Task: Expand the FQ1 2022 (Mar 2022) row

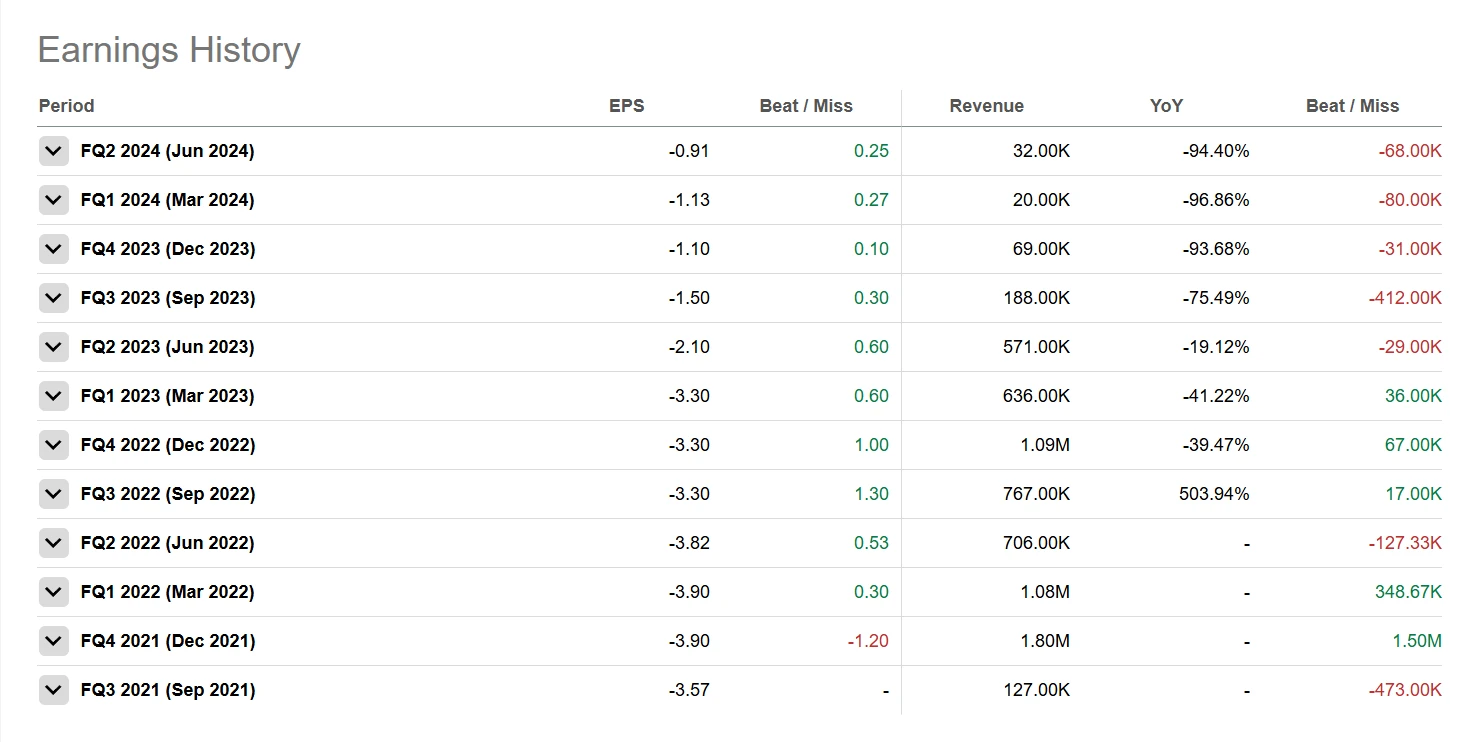Action: click(54, 593)
